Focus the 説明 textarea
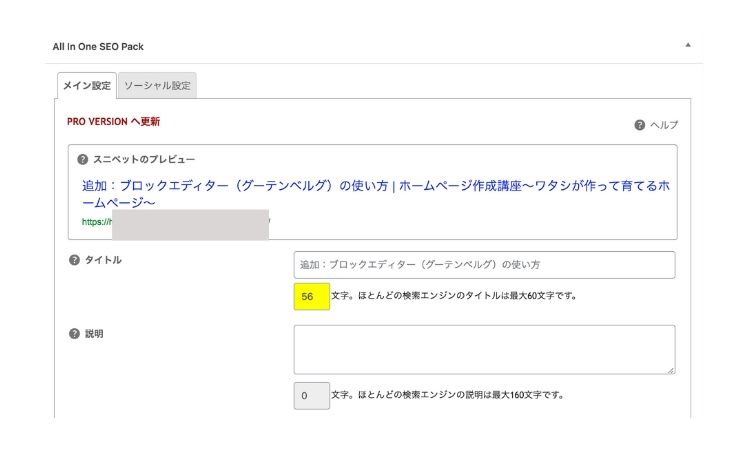 click(x=485, y=350)
